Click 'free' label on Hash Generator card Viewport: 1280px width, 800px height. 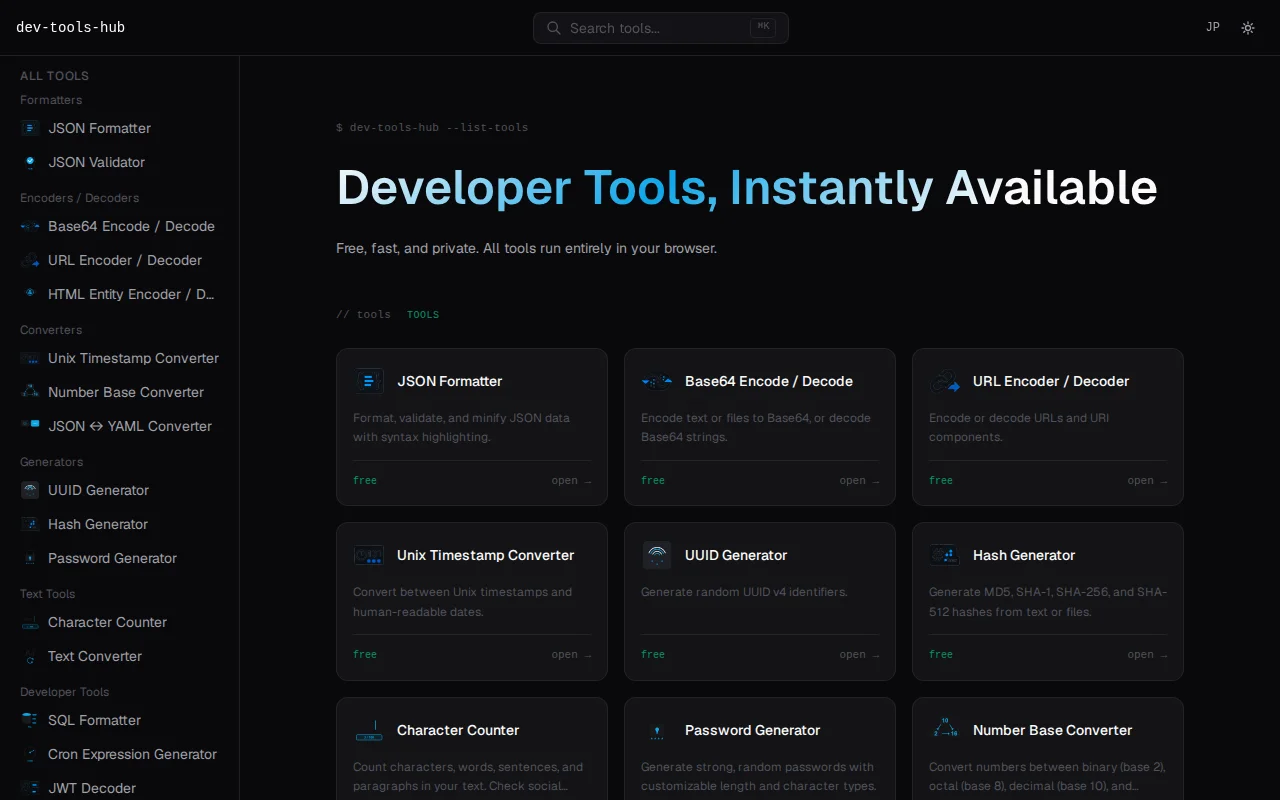tap(941, 655)
